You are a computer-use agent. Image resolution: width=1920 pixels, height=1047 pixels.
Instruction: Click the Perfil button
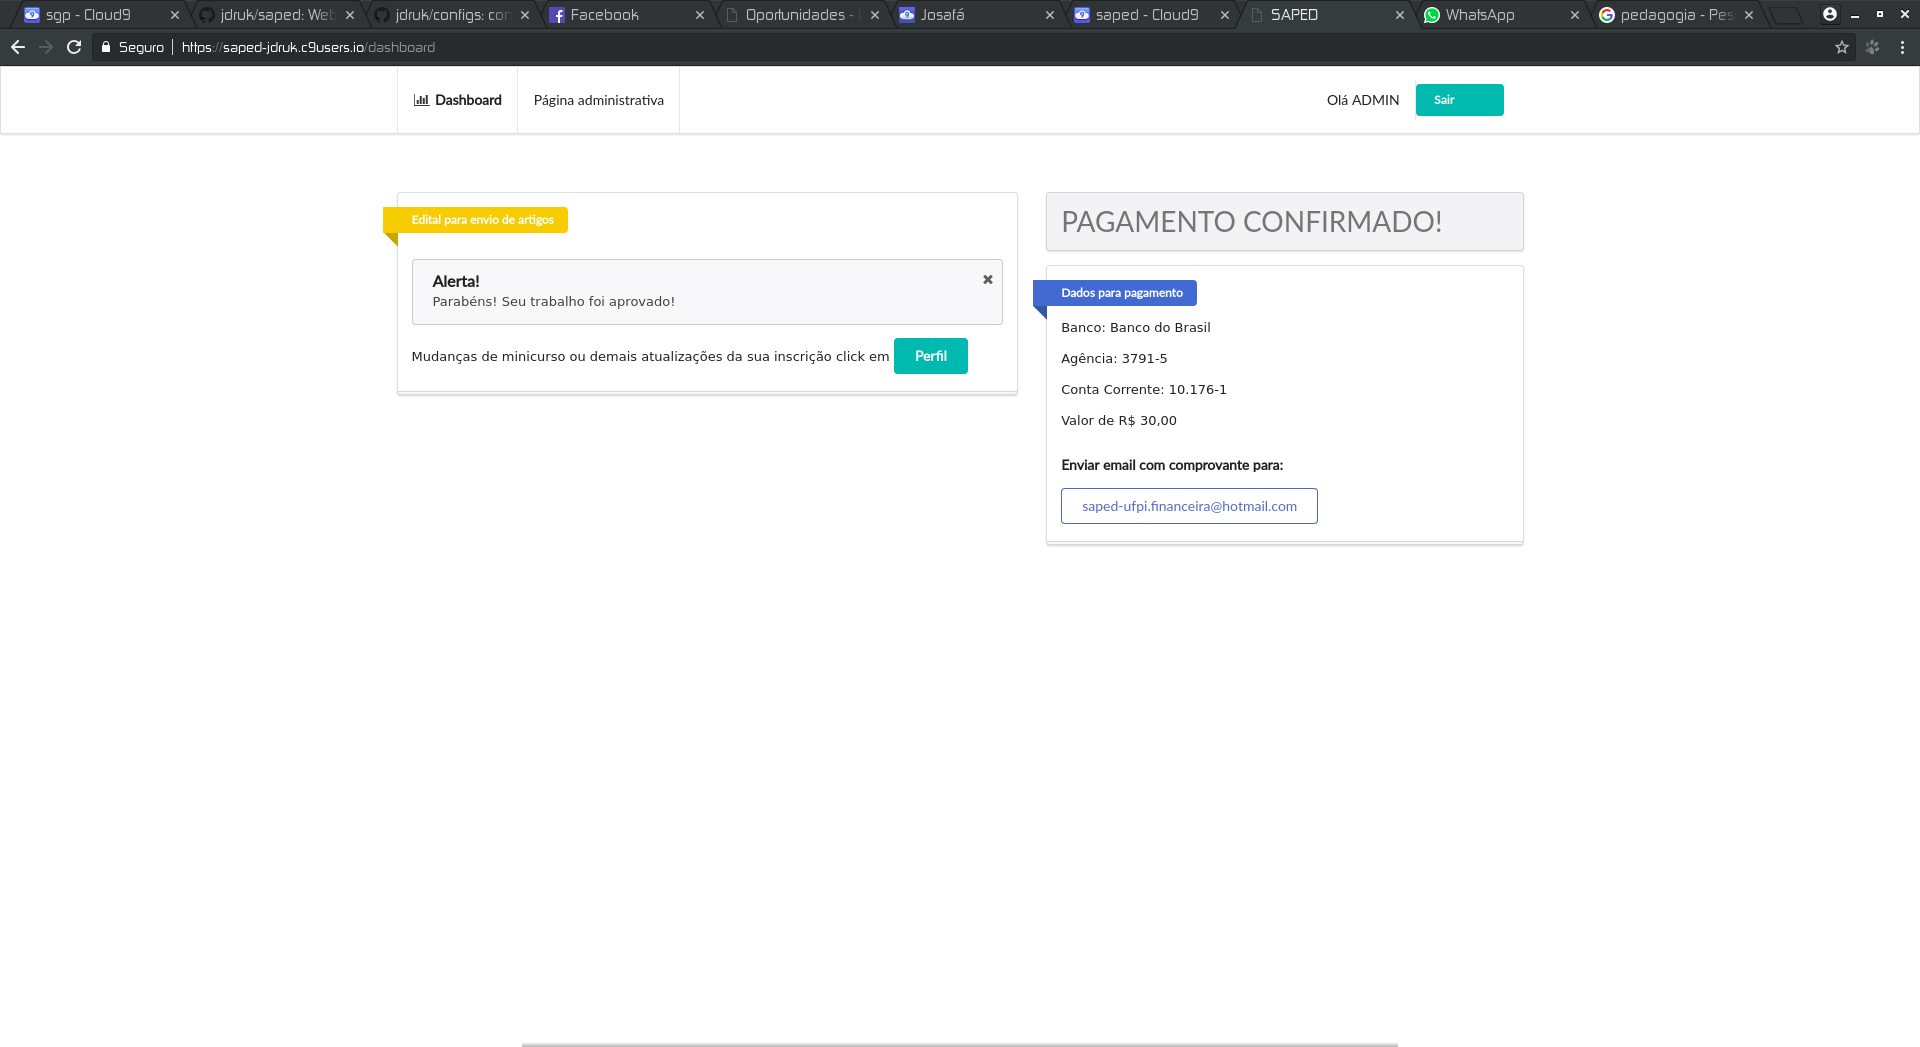pyautogui.click(x=930, y=356)
